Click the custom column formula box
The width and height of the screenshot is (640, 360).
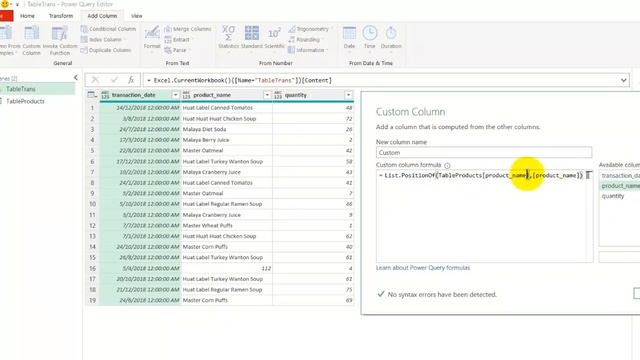(484, 216)
